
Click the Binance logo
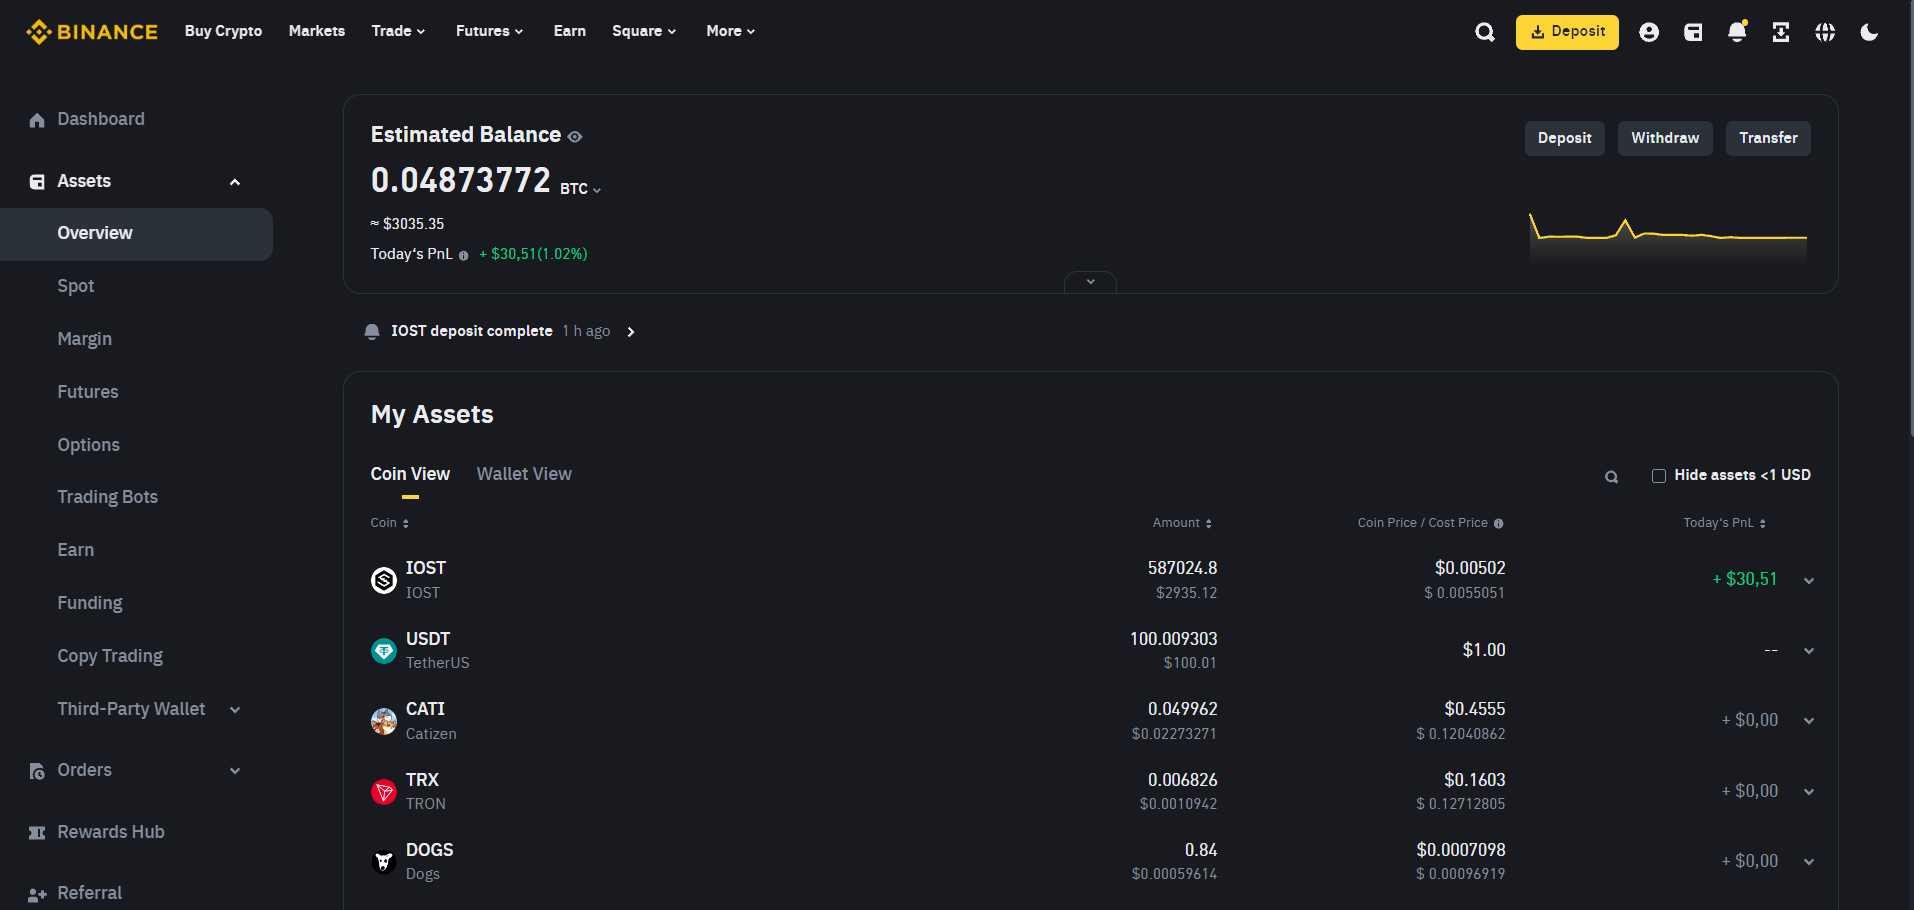point(92,32)
